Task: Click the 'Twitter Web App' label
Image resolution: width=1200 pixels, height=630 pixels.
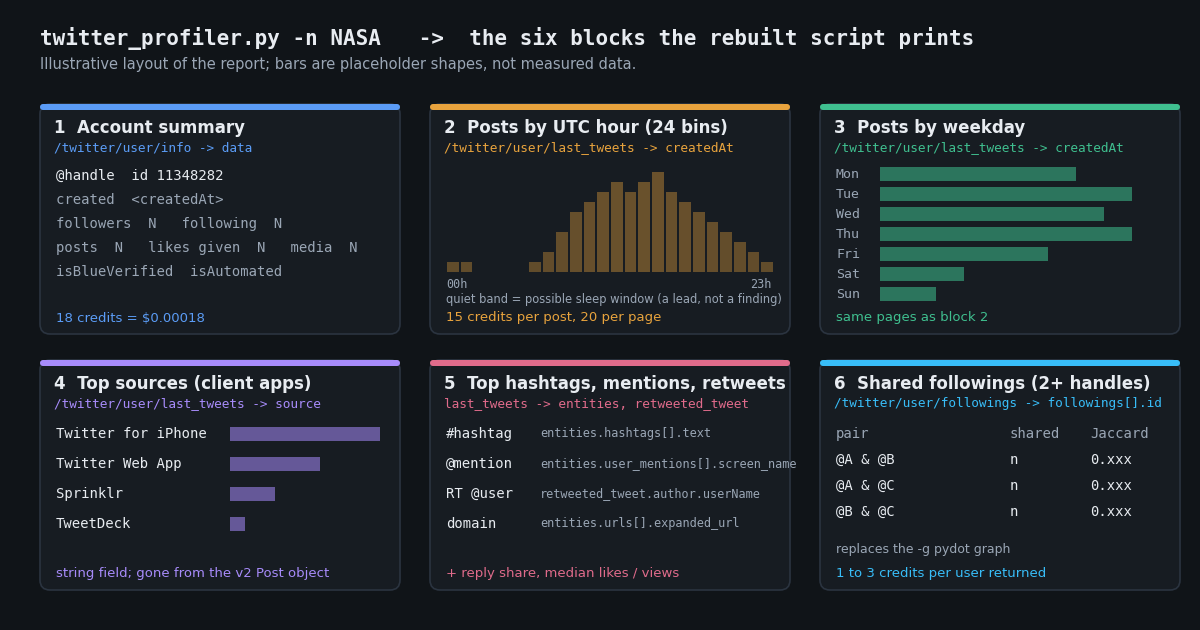Action: pyautogui.click(x=119, y=464)
